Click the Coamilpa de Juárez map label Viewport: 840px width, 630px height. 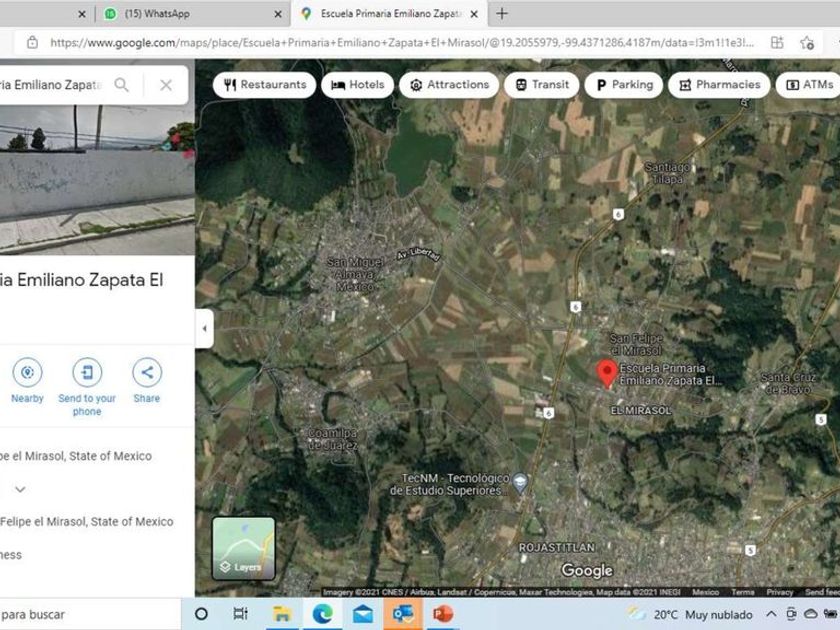333,439
